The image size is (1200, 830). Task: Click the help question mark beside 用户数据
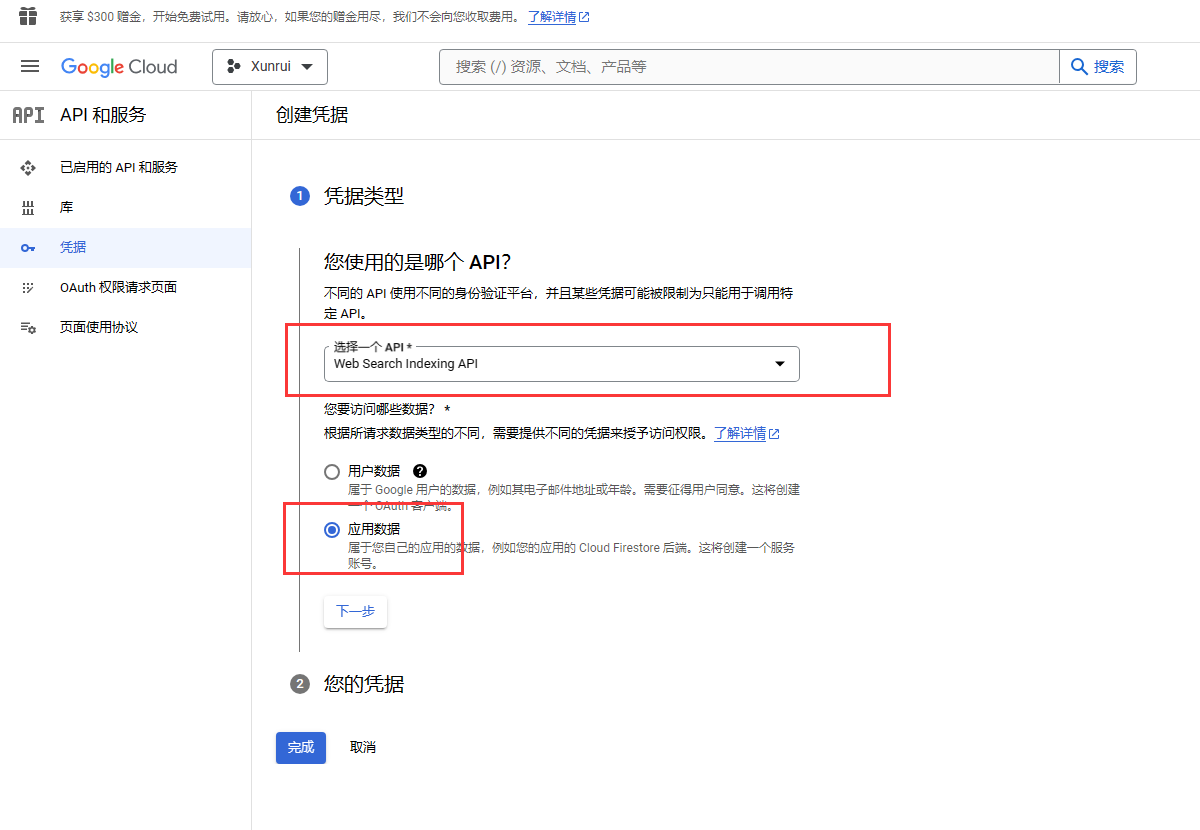pyautogui.click(x=420, y=471)
